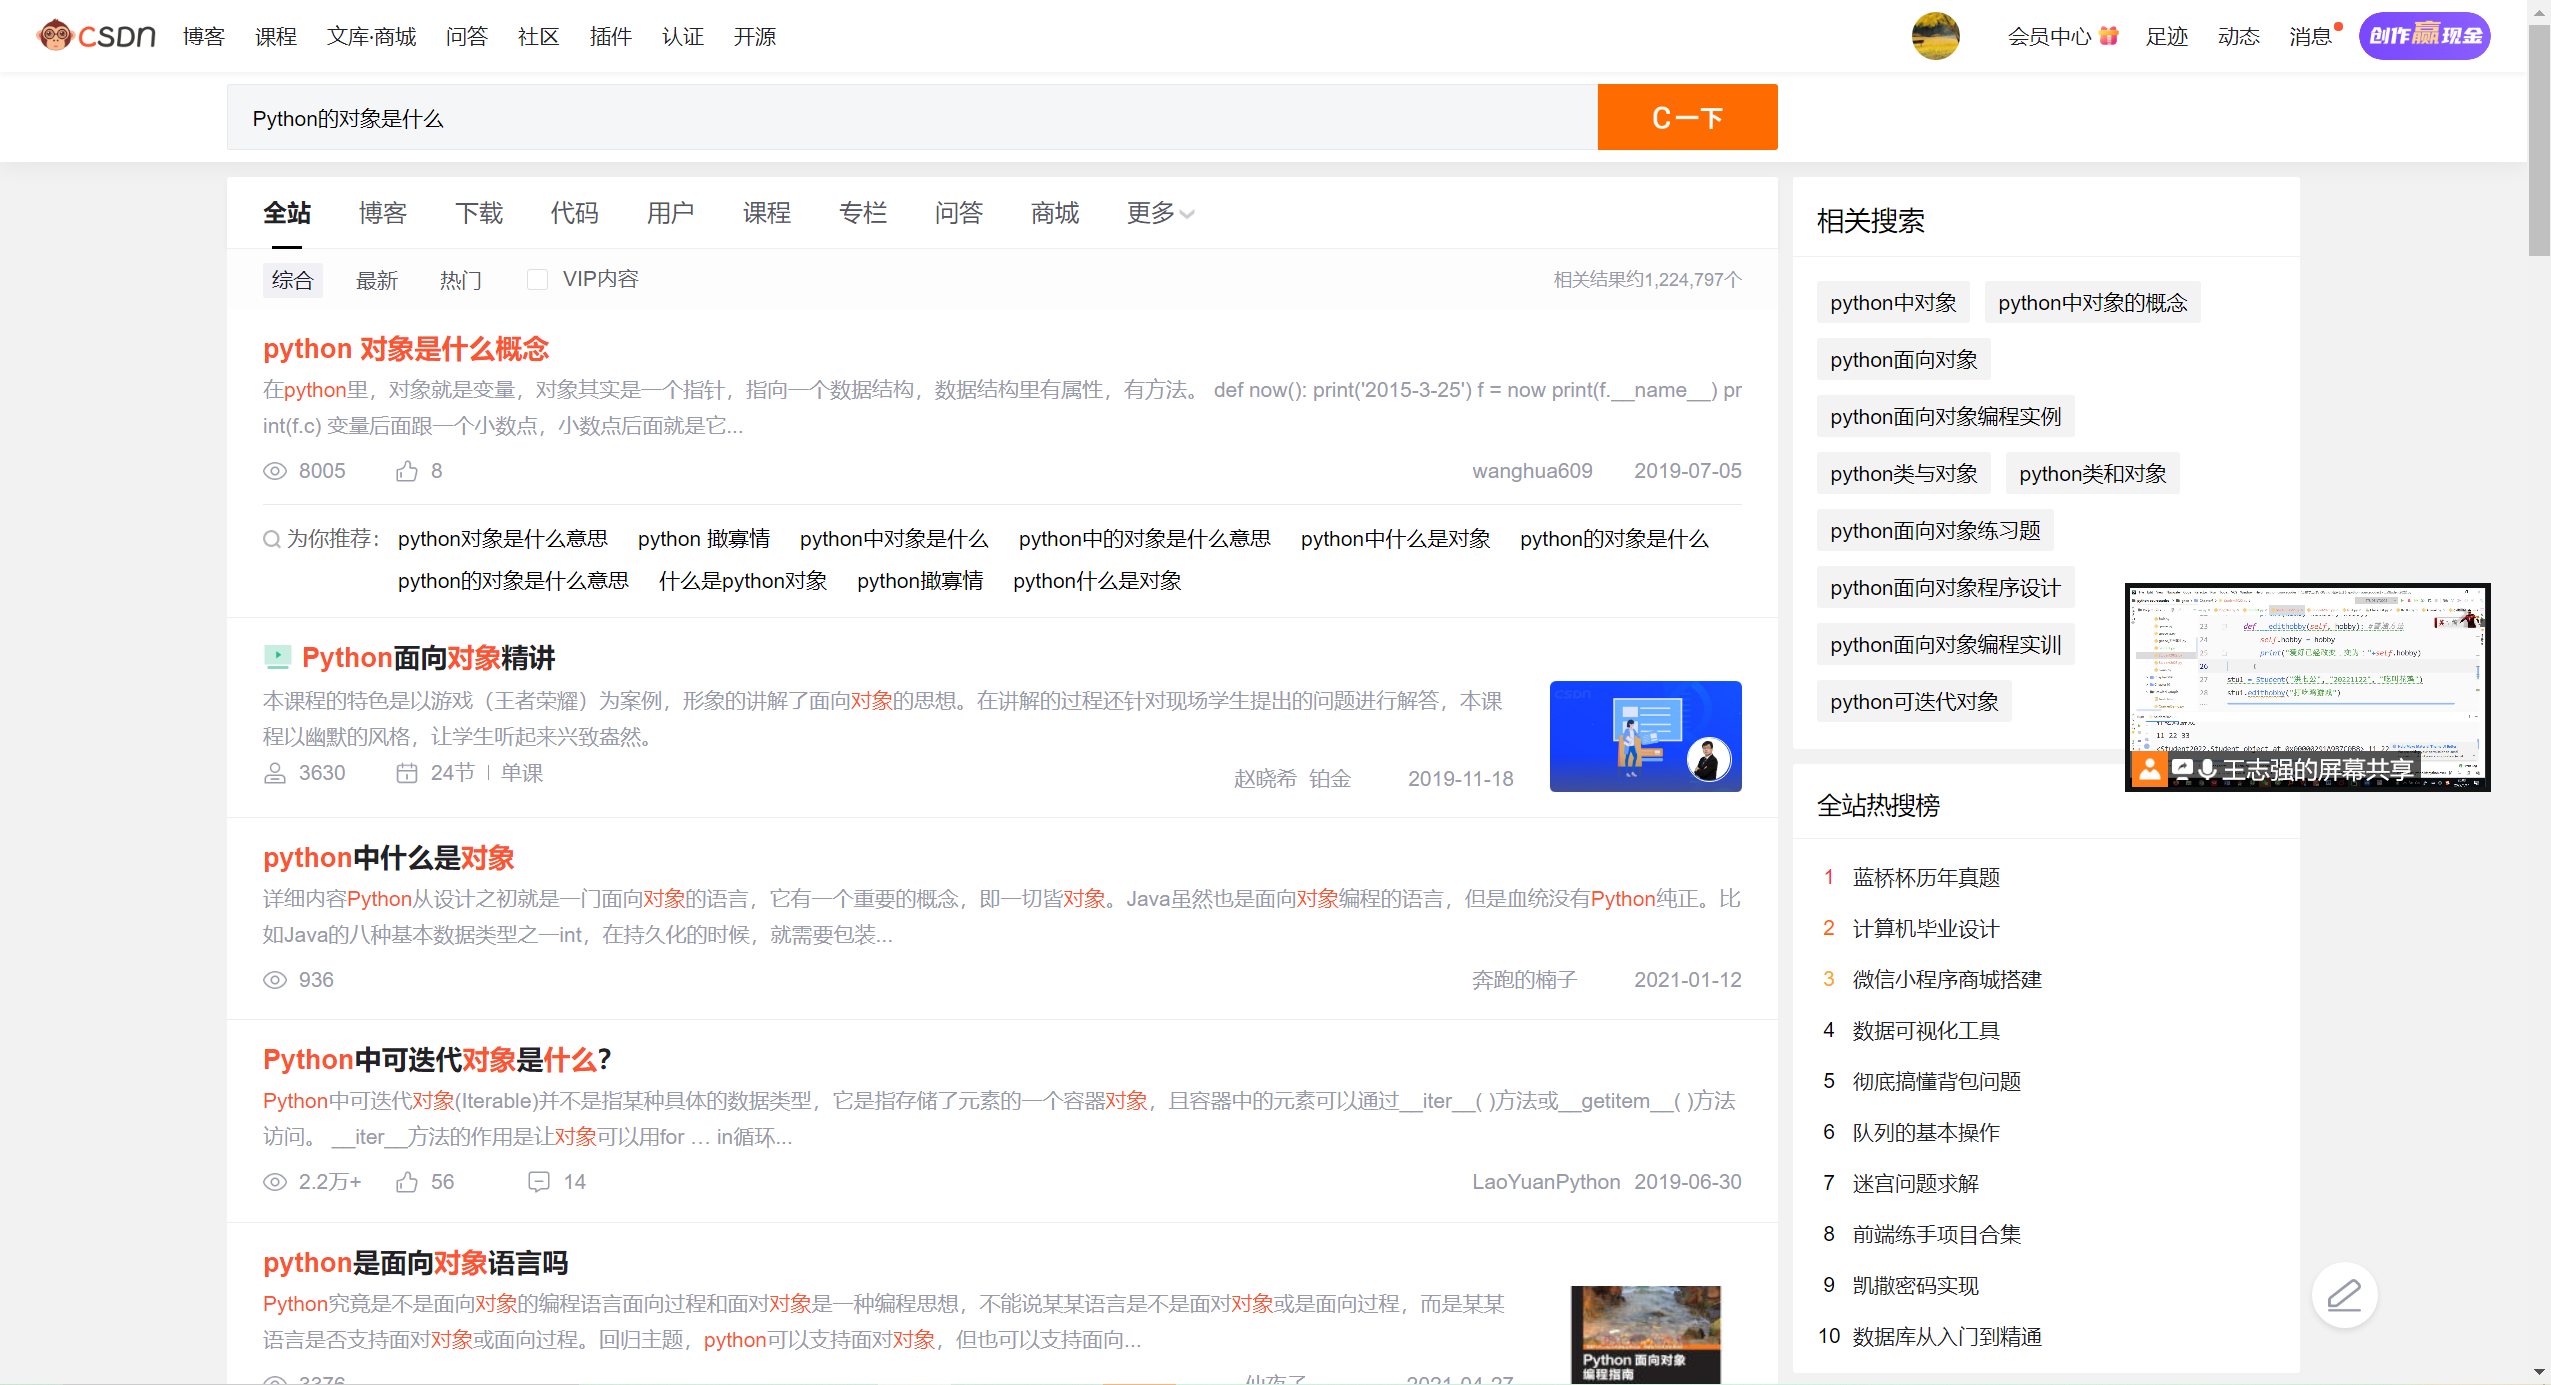Click the orange C一下 search button
The image size is (2551, 1385).
[x=1686, y=117]
